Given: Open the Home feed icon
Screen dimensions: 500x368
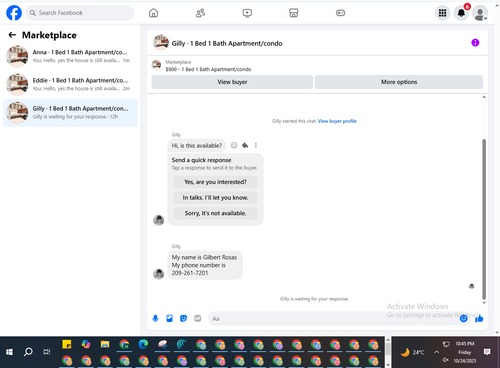Looking at the screenshot, I should (x=153, y=13).
